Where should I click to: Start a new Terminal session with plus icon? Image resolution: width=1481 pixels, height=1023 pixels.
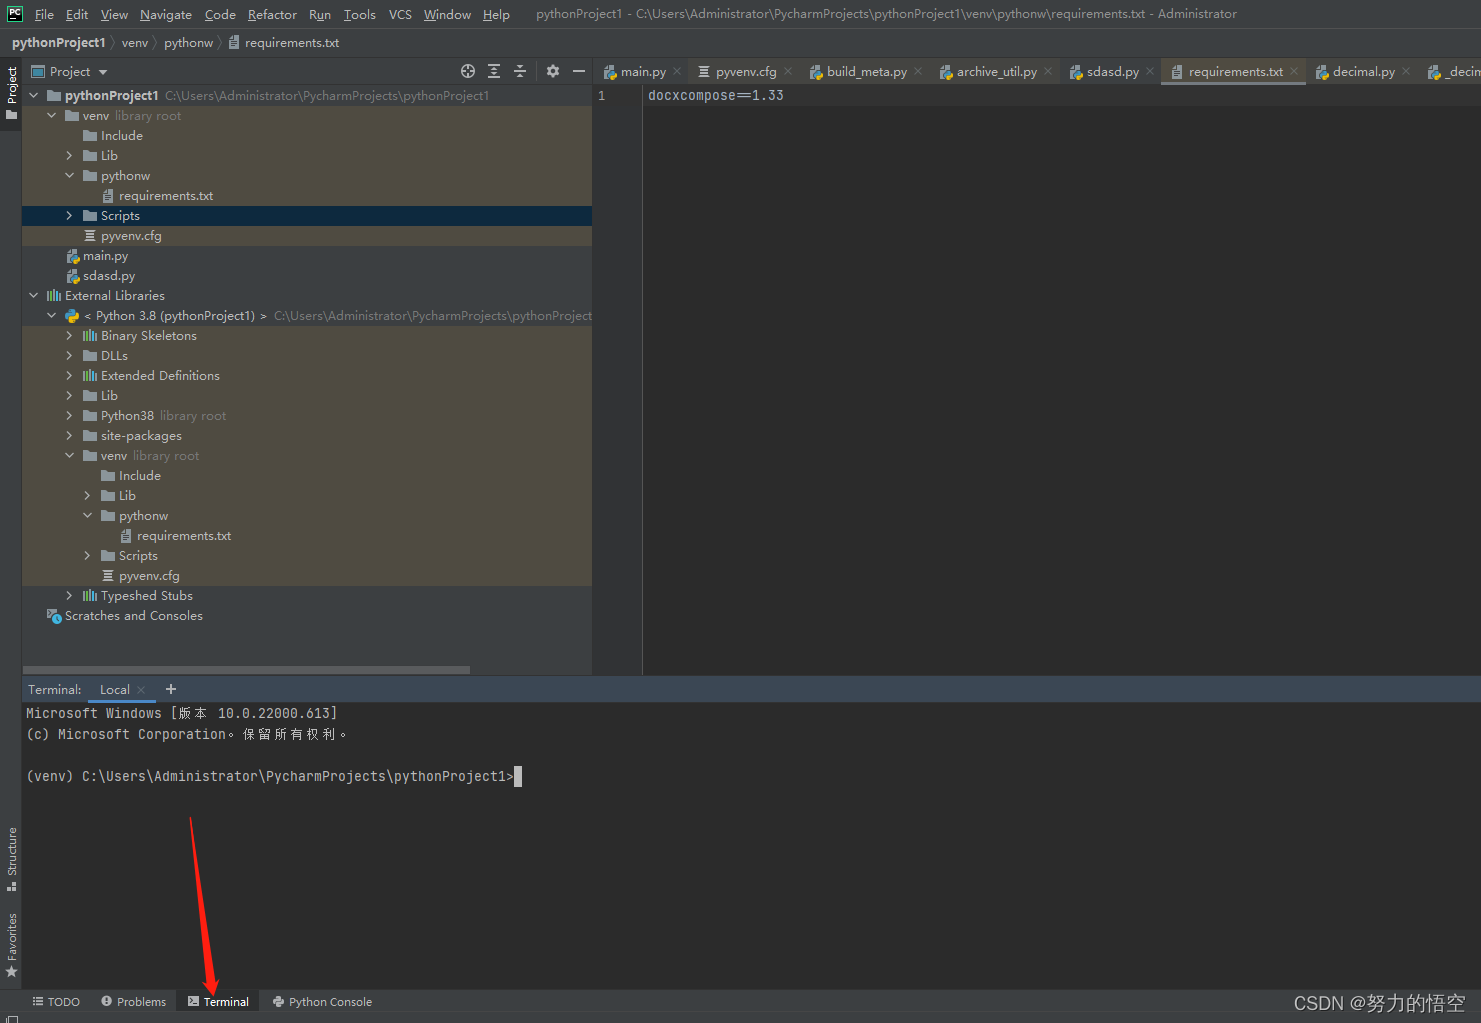170,689
